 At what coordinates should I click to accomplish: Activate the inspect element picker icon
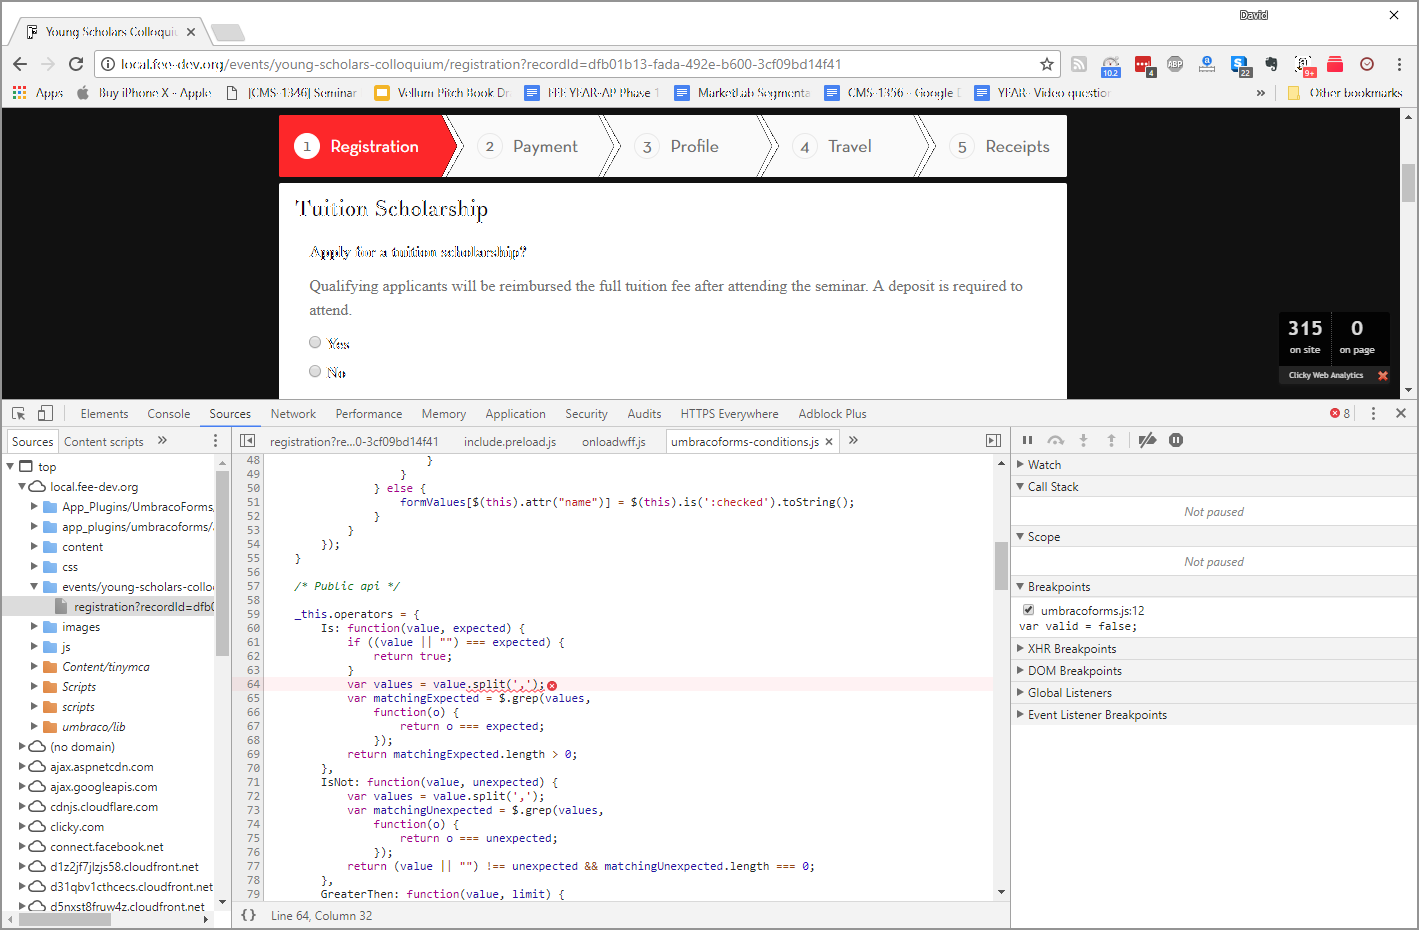pyautogui.click(x=19, y=413)
